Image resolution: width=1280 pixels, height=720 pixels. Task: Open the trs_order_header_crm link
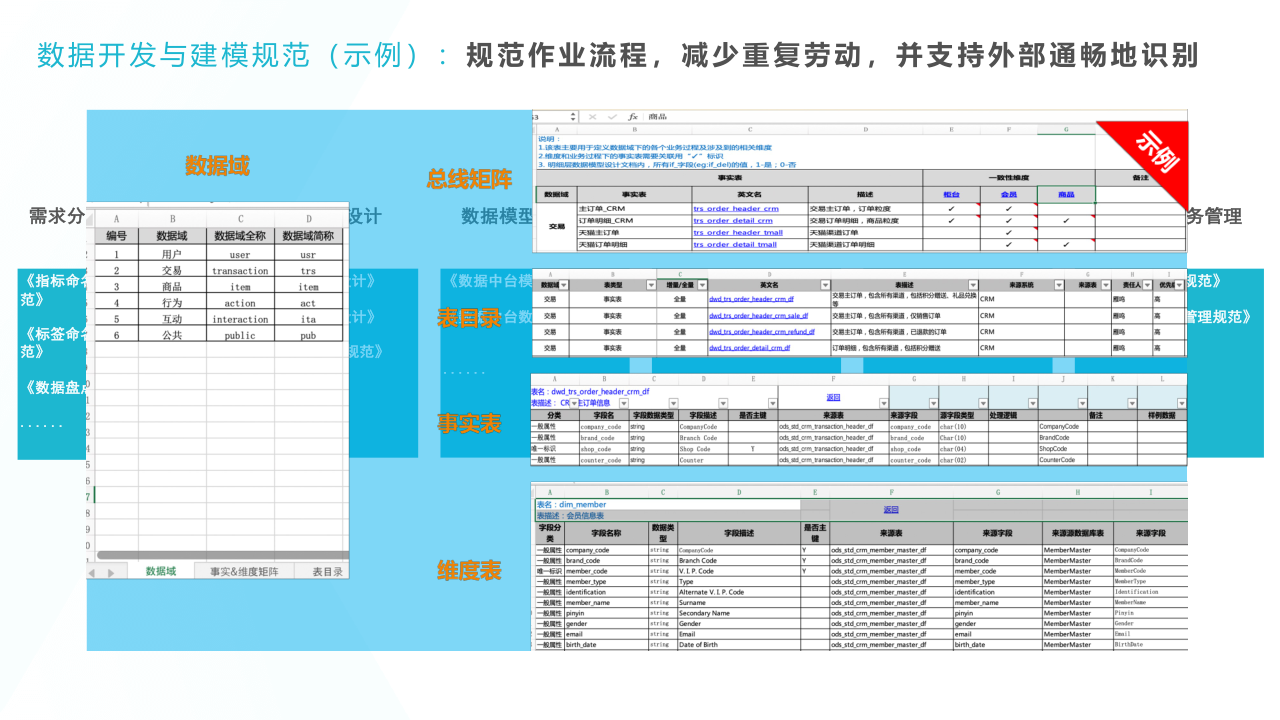[735, 209]
